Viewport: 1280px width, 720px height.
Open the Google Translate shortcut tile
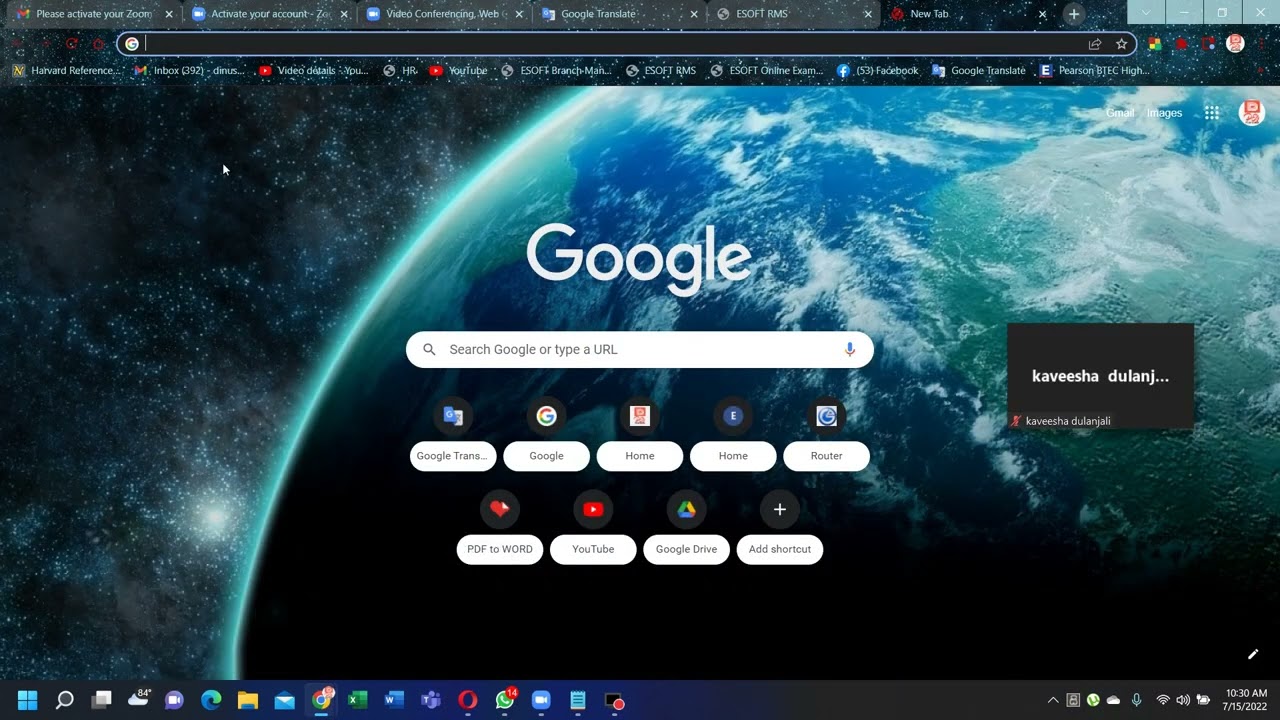pos(453,435)
